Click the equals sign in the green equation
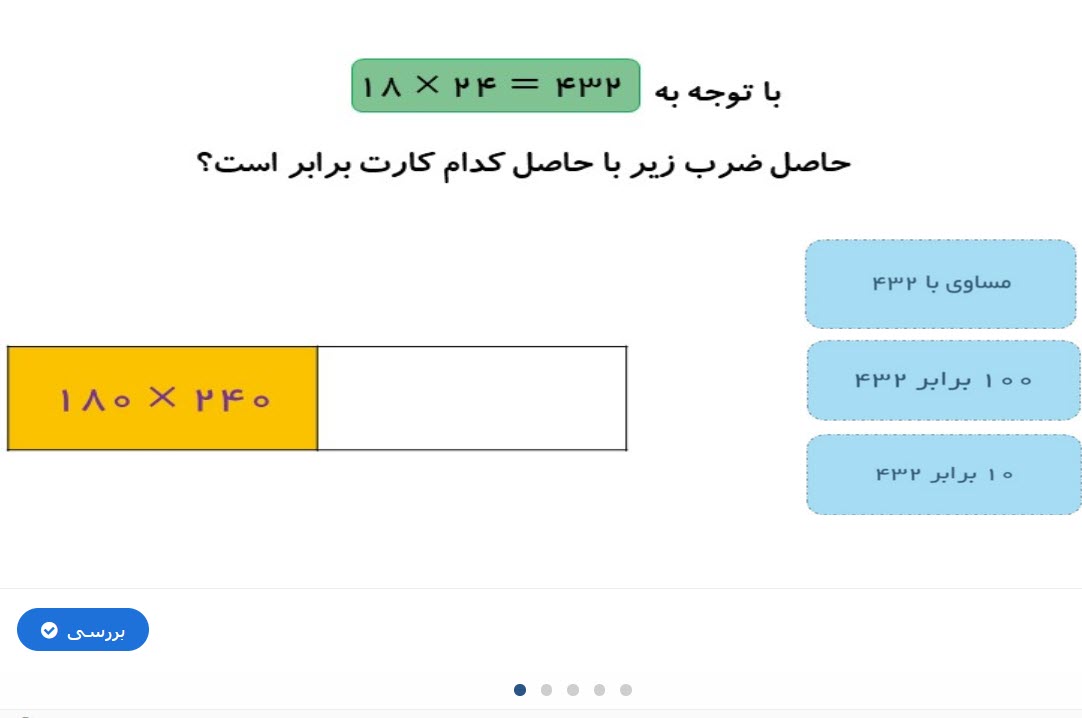This screenshot has width=1082, height=718. [524, 85]
